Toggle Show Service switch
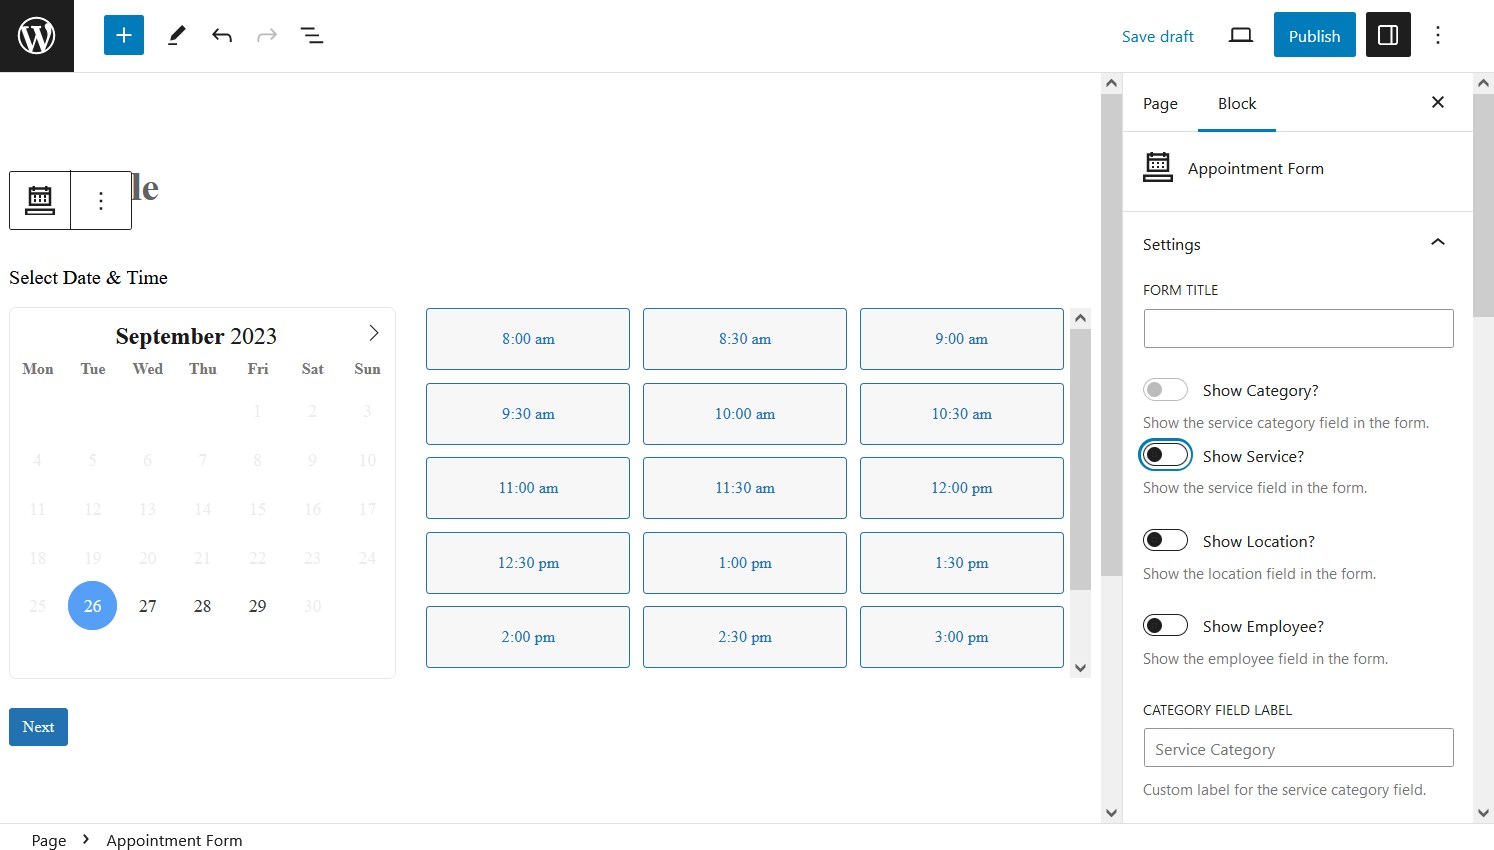 (x=1165, y=455)
